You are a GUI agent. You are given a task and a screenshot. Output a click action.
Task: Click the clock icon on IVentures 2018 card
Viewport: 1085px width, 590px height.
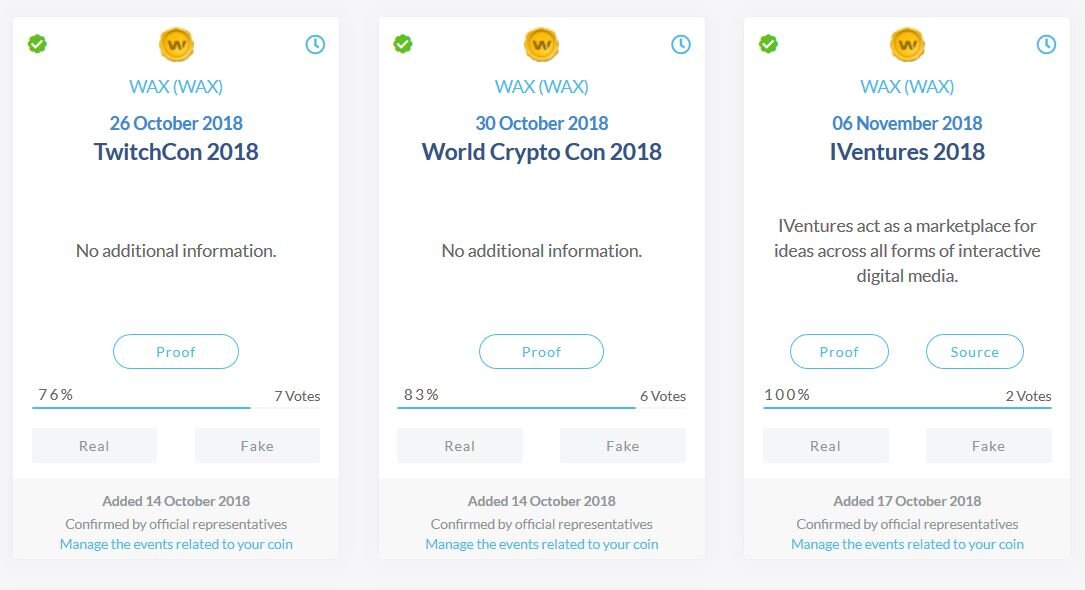[x=1046, y=44]
